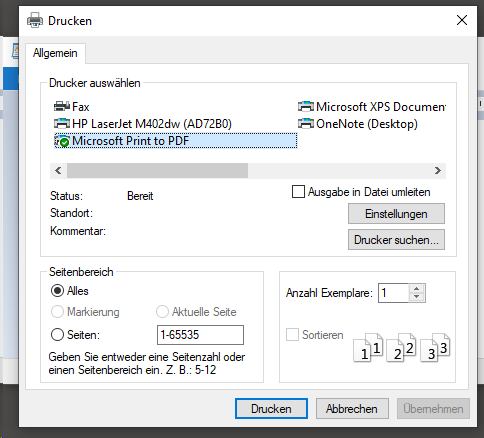Click Drucker suchen... button
This screenshot has width=484, height=438.
(x=396, y=240)
